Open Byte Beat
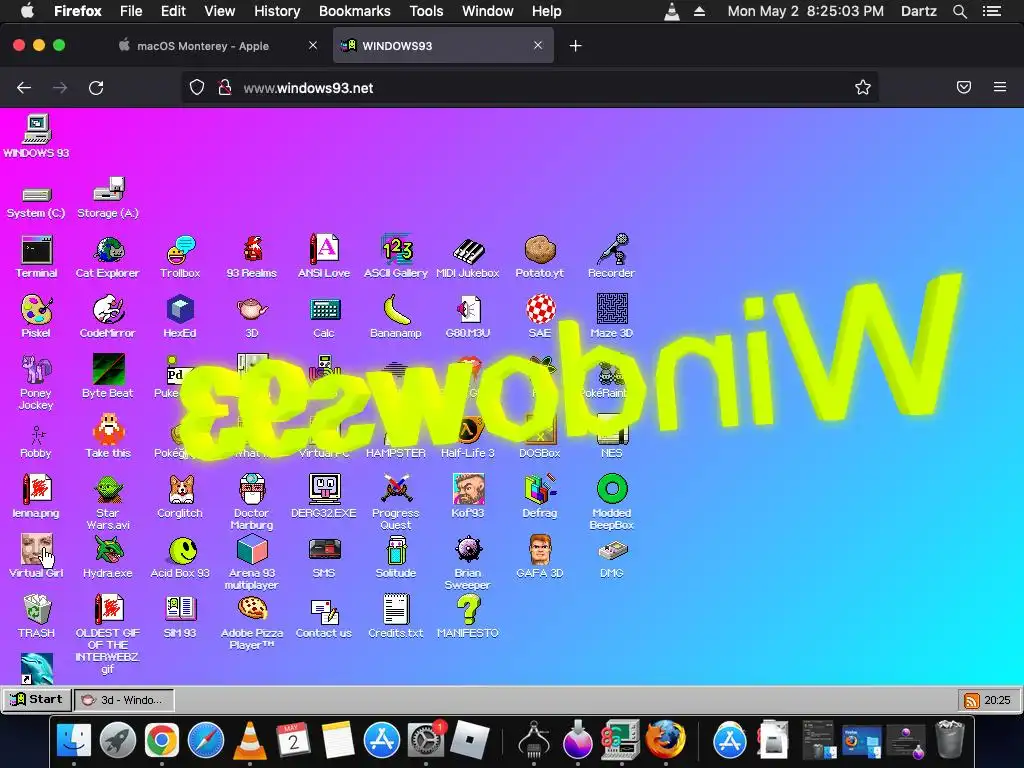 tap(108, 370)
